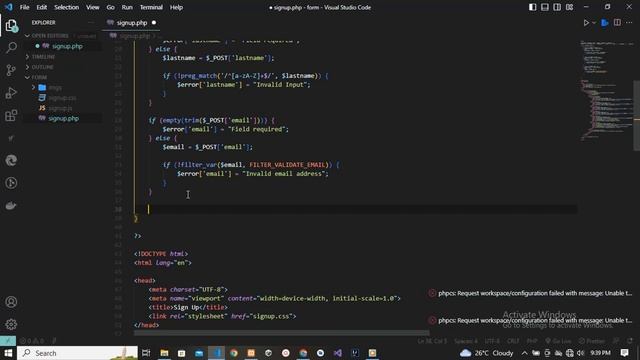Open the Run menu
Viewport: 640px width, 360px height.
(x=127, y=7)
